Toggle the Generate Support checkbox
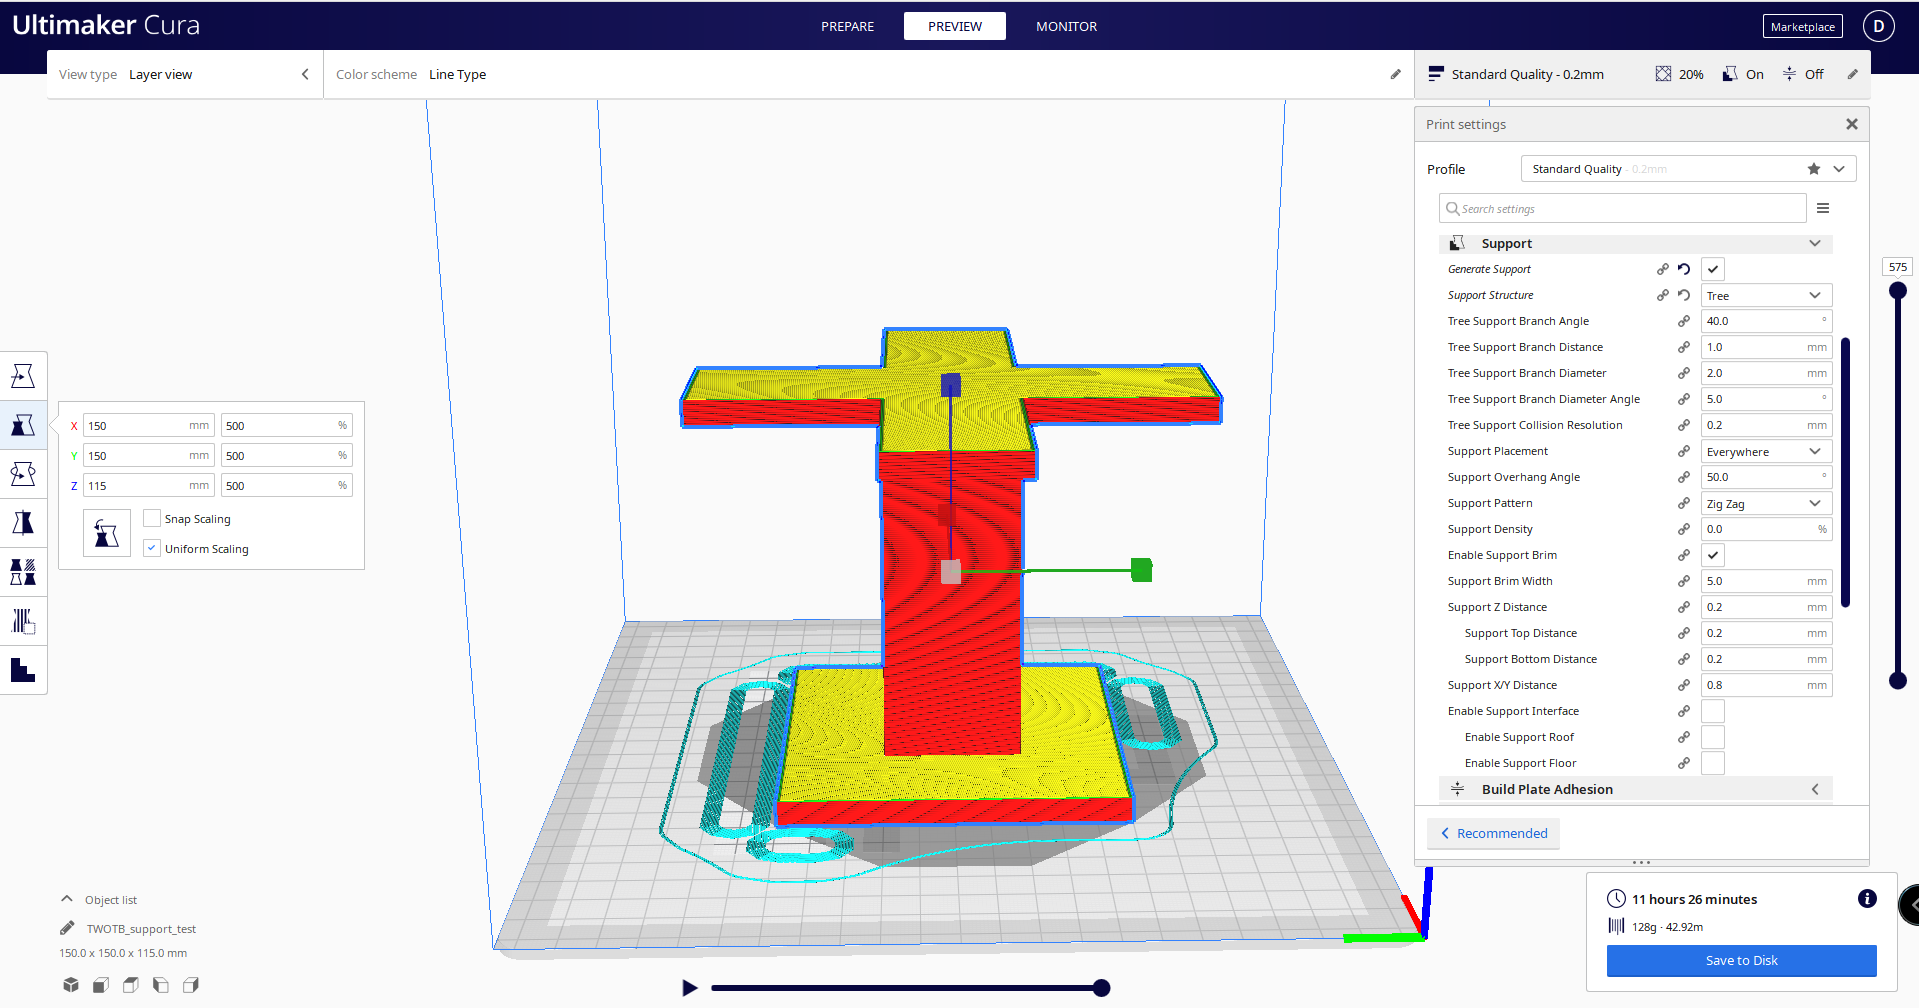1919x1008 pixels. (x=1713, y=269)
